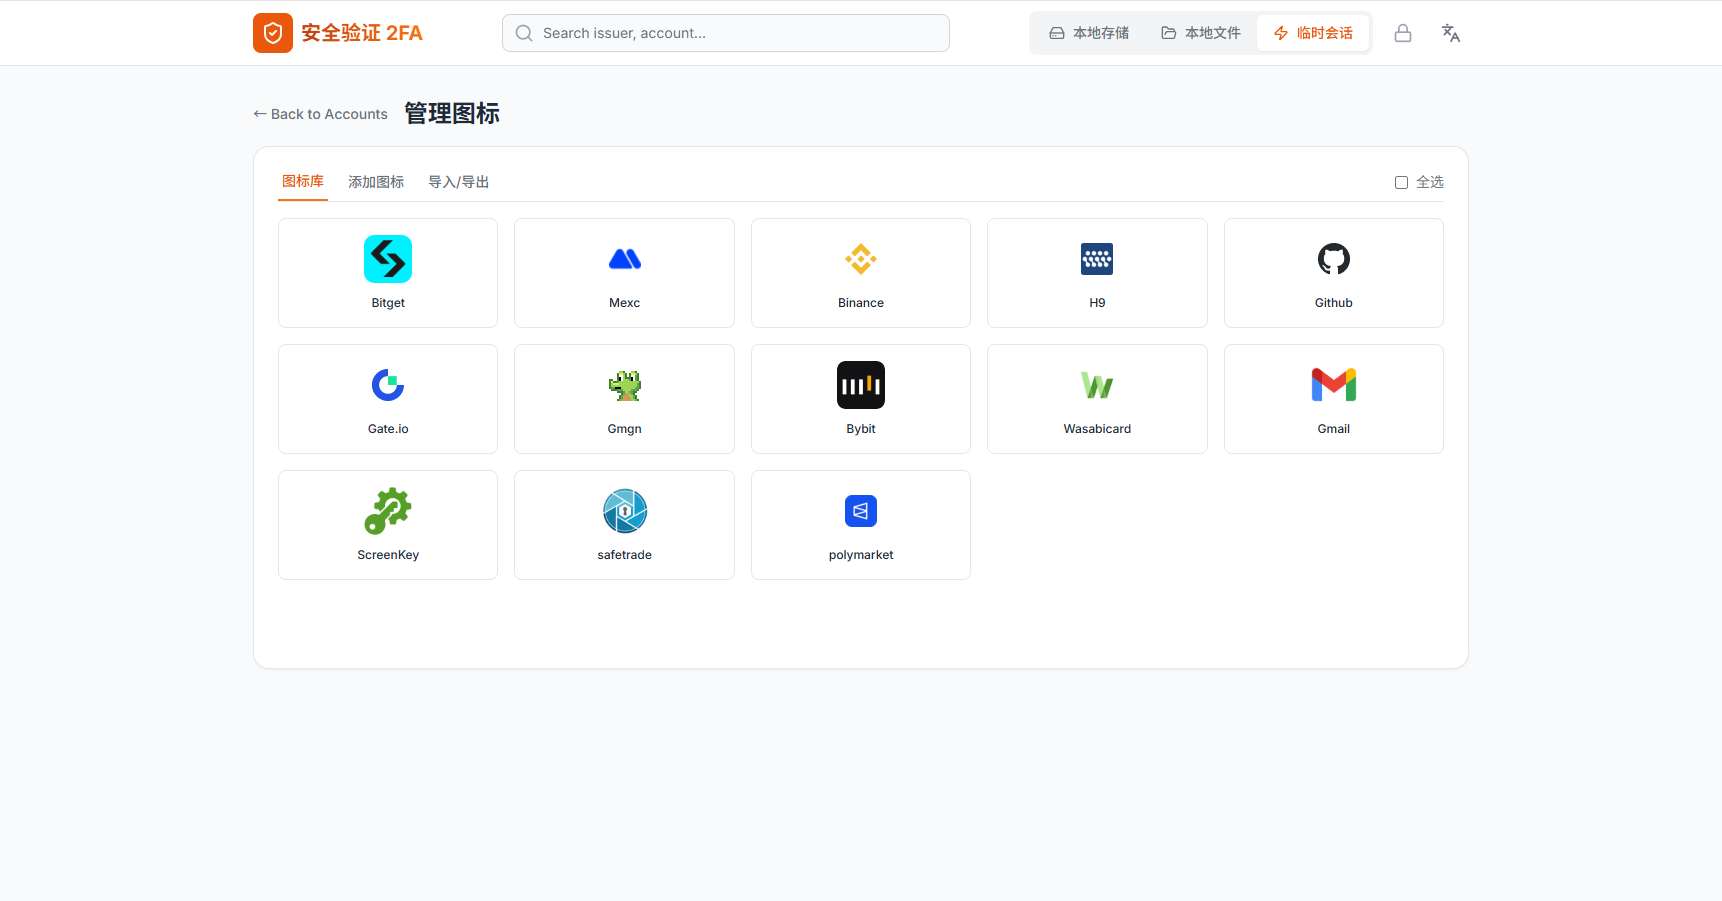The image size is (1722, 901).
Task: Switch to the 导入/导出 tab
Action: click(x=458, y=181)
